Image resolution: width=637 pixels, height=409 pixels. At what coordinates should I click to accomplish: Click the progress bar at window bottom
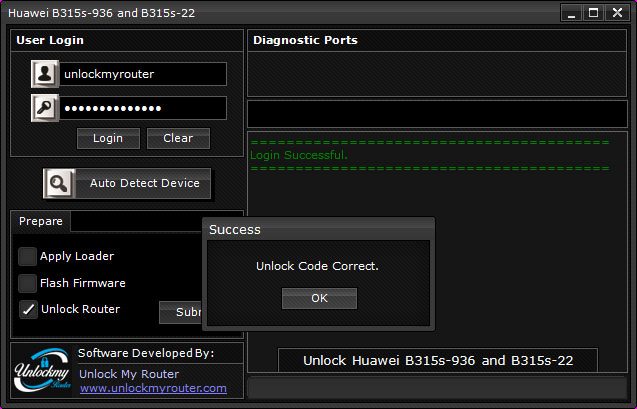[437, 387]
